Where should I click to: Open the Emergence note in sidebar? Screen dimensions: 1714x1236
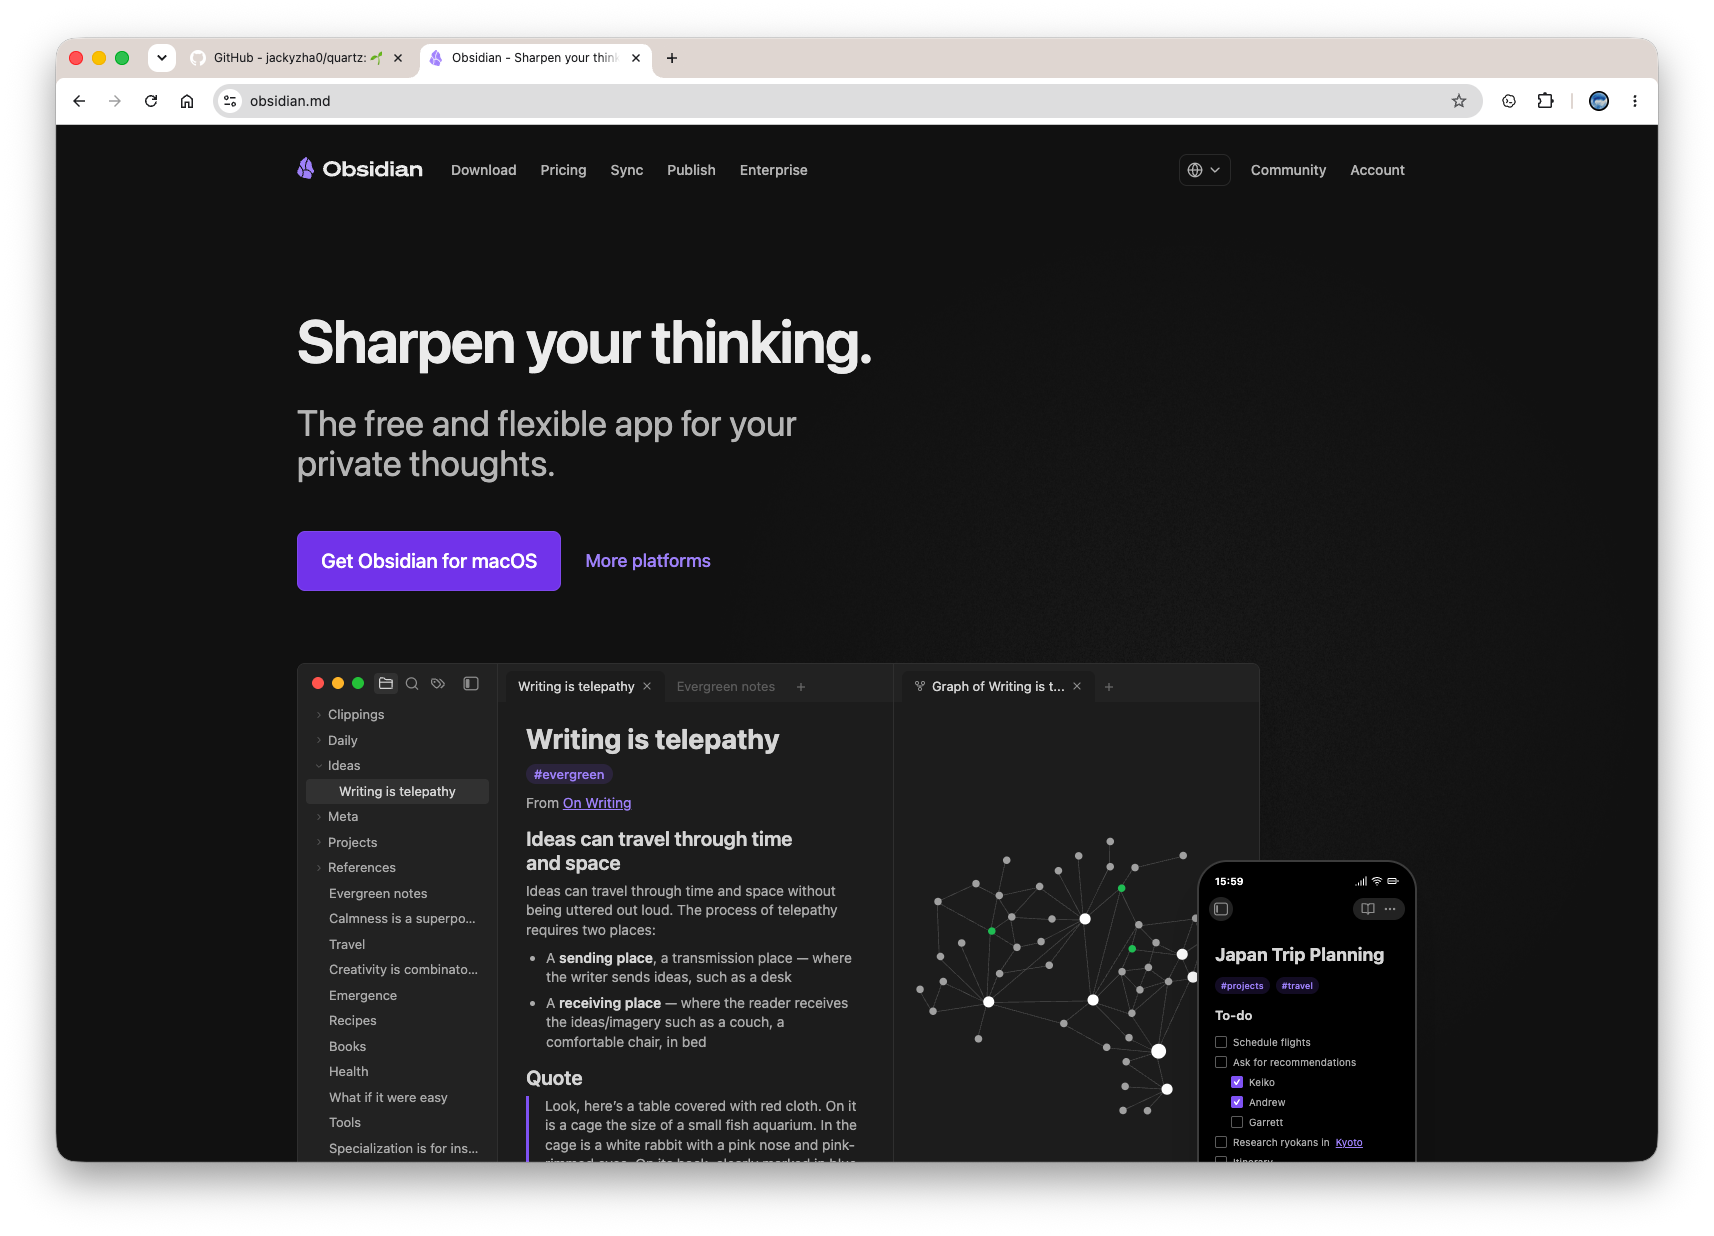coord(363,996)
